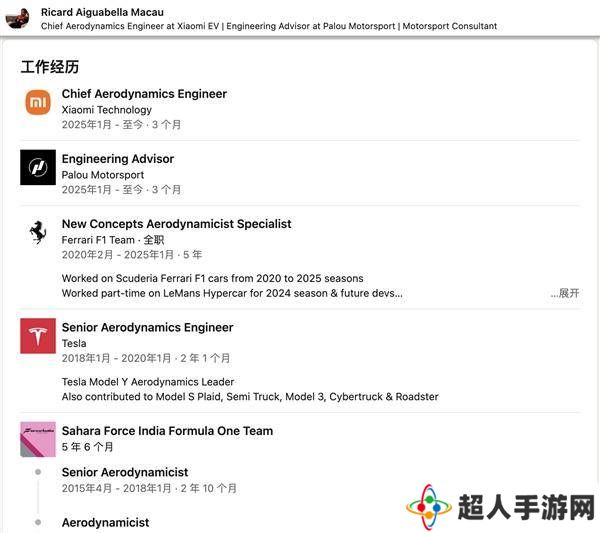The width and height of the screenshot is (600, 533).
Task: Open Sahara Force India Formula One Team
Action: coord(167,431)
